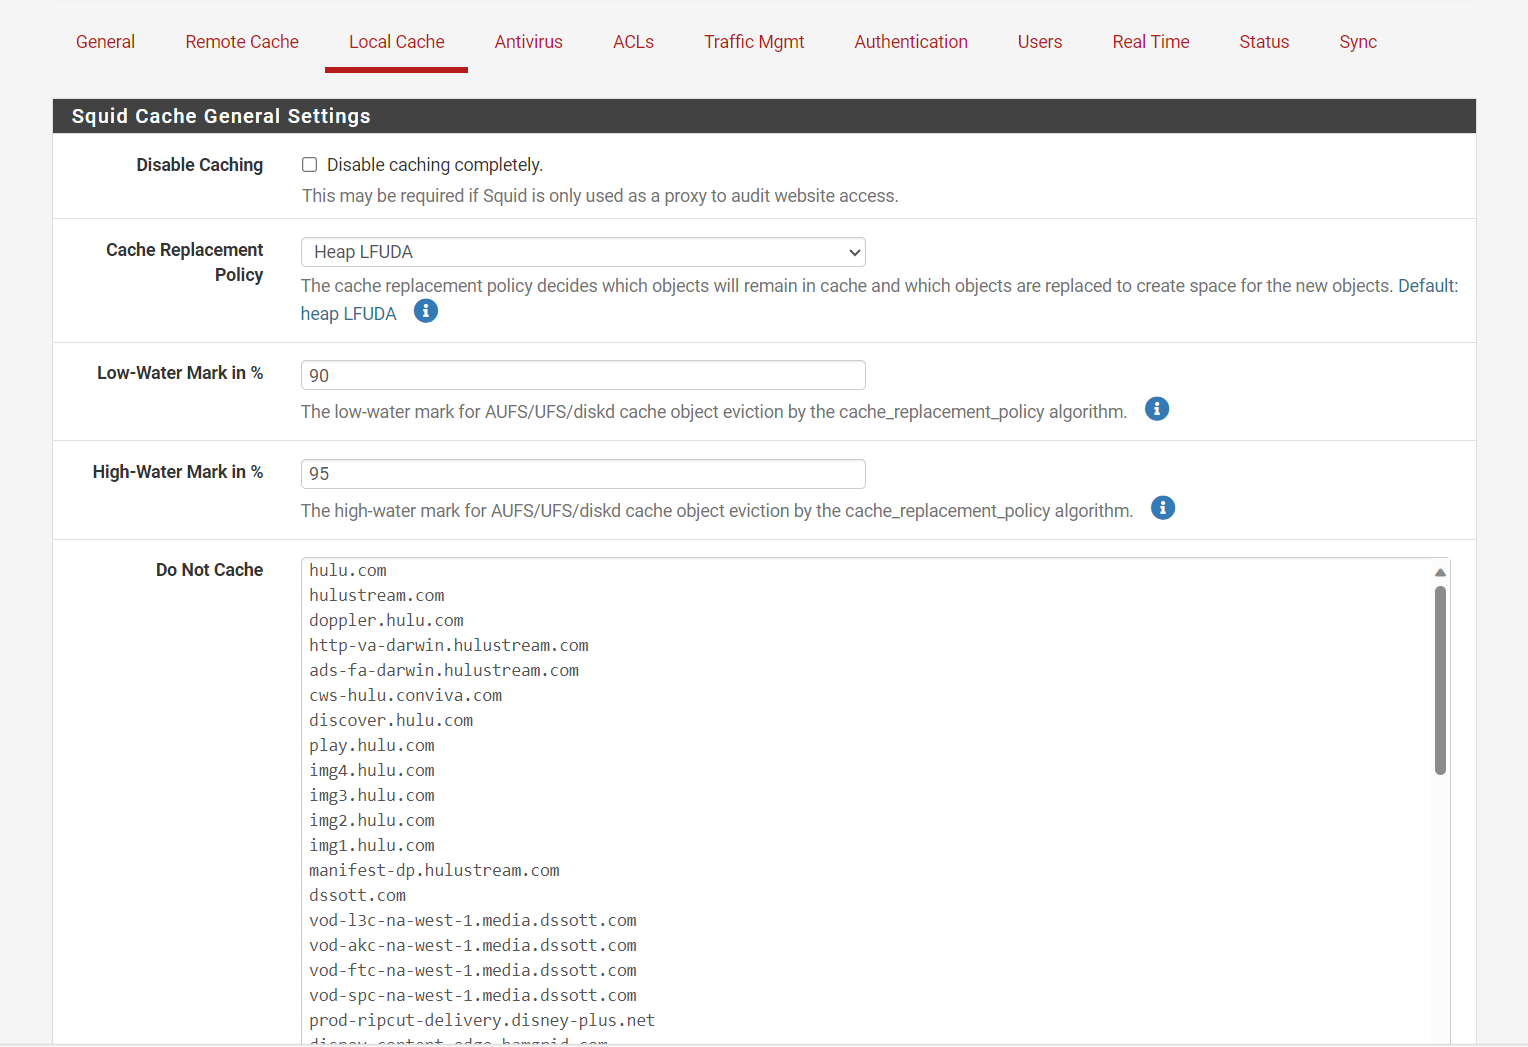
Task: Switch to the Remote Cache tab
Action: pyautogui.click(x=242, y=42)
